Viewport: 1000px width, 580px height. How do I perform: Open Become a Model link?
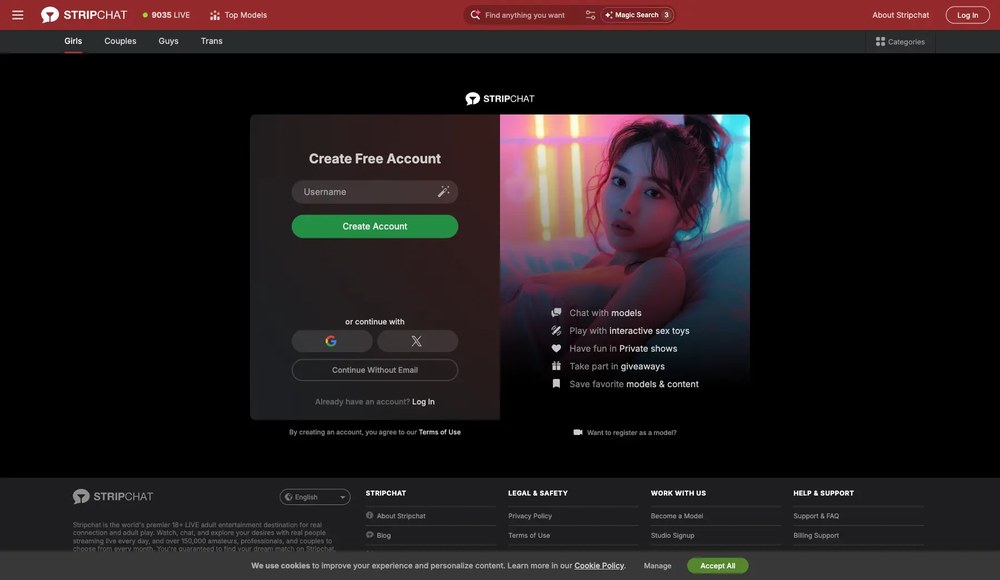coord(677,516)
